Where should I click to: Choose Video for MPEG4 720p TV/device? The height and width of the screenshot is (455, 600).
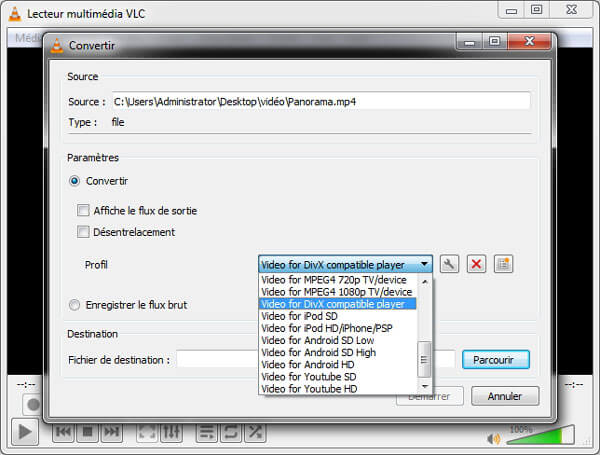click(338, 280)
